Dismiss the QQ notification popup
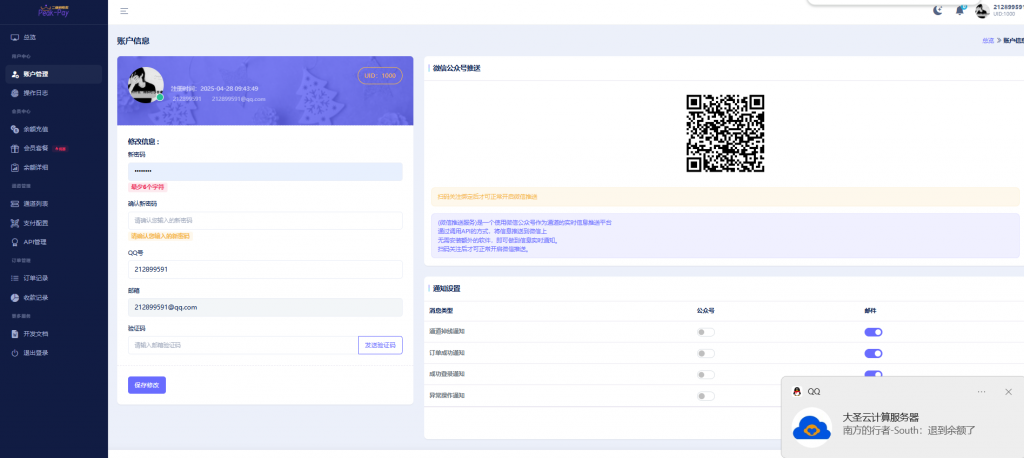Image resolution: width=1024 pixels, height=458 pixels. (1008, 391)
